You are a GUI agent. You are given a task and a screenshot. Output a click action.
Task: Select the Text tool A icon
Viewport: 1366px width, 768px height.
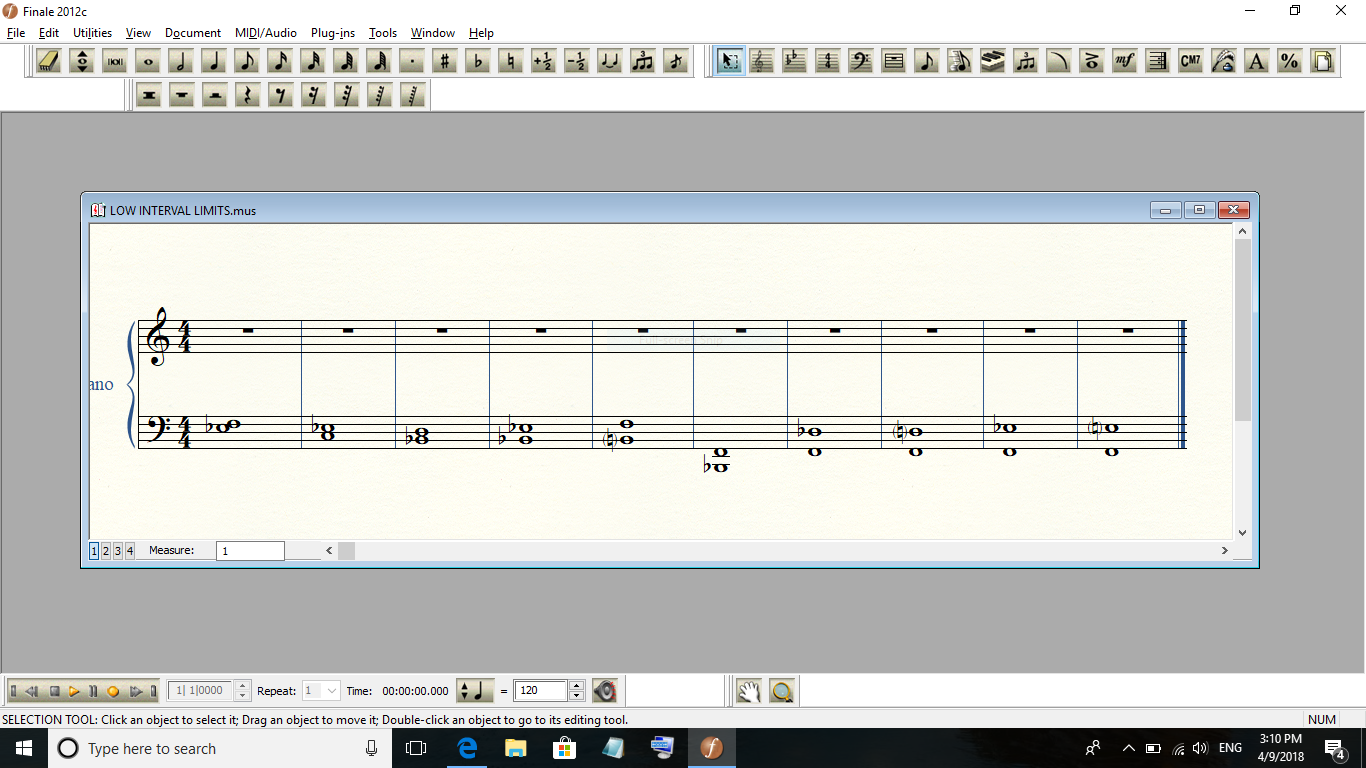1256,61
